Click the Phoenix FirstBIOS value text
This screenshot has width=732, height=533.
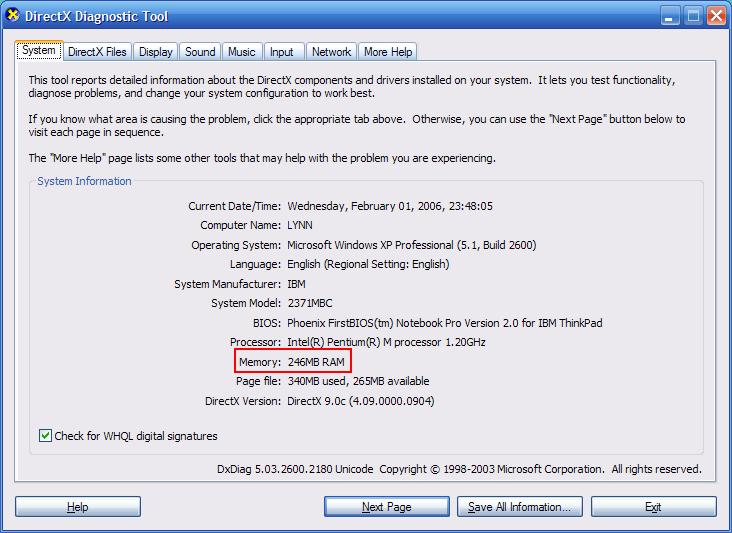tap(444, 323)
